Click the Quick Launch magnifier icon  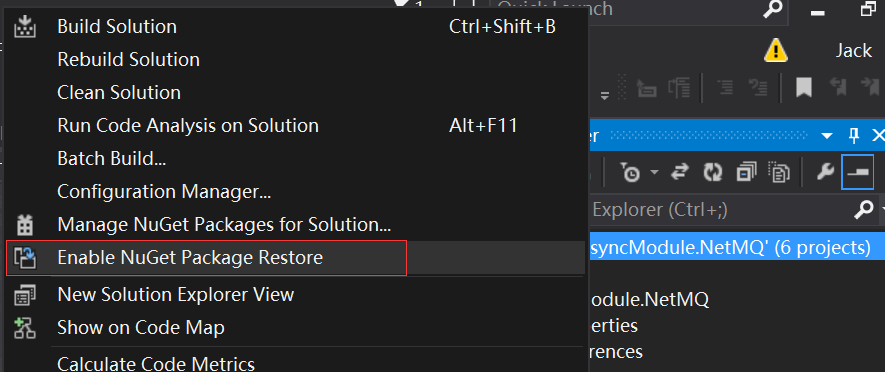click(772, 8)
